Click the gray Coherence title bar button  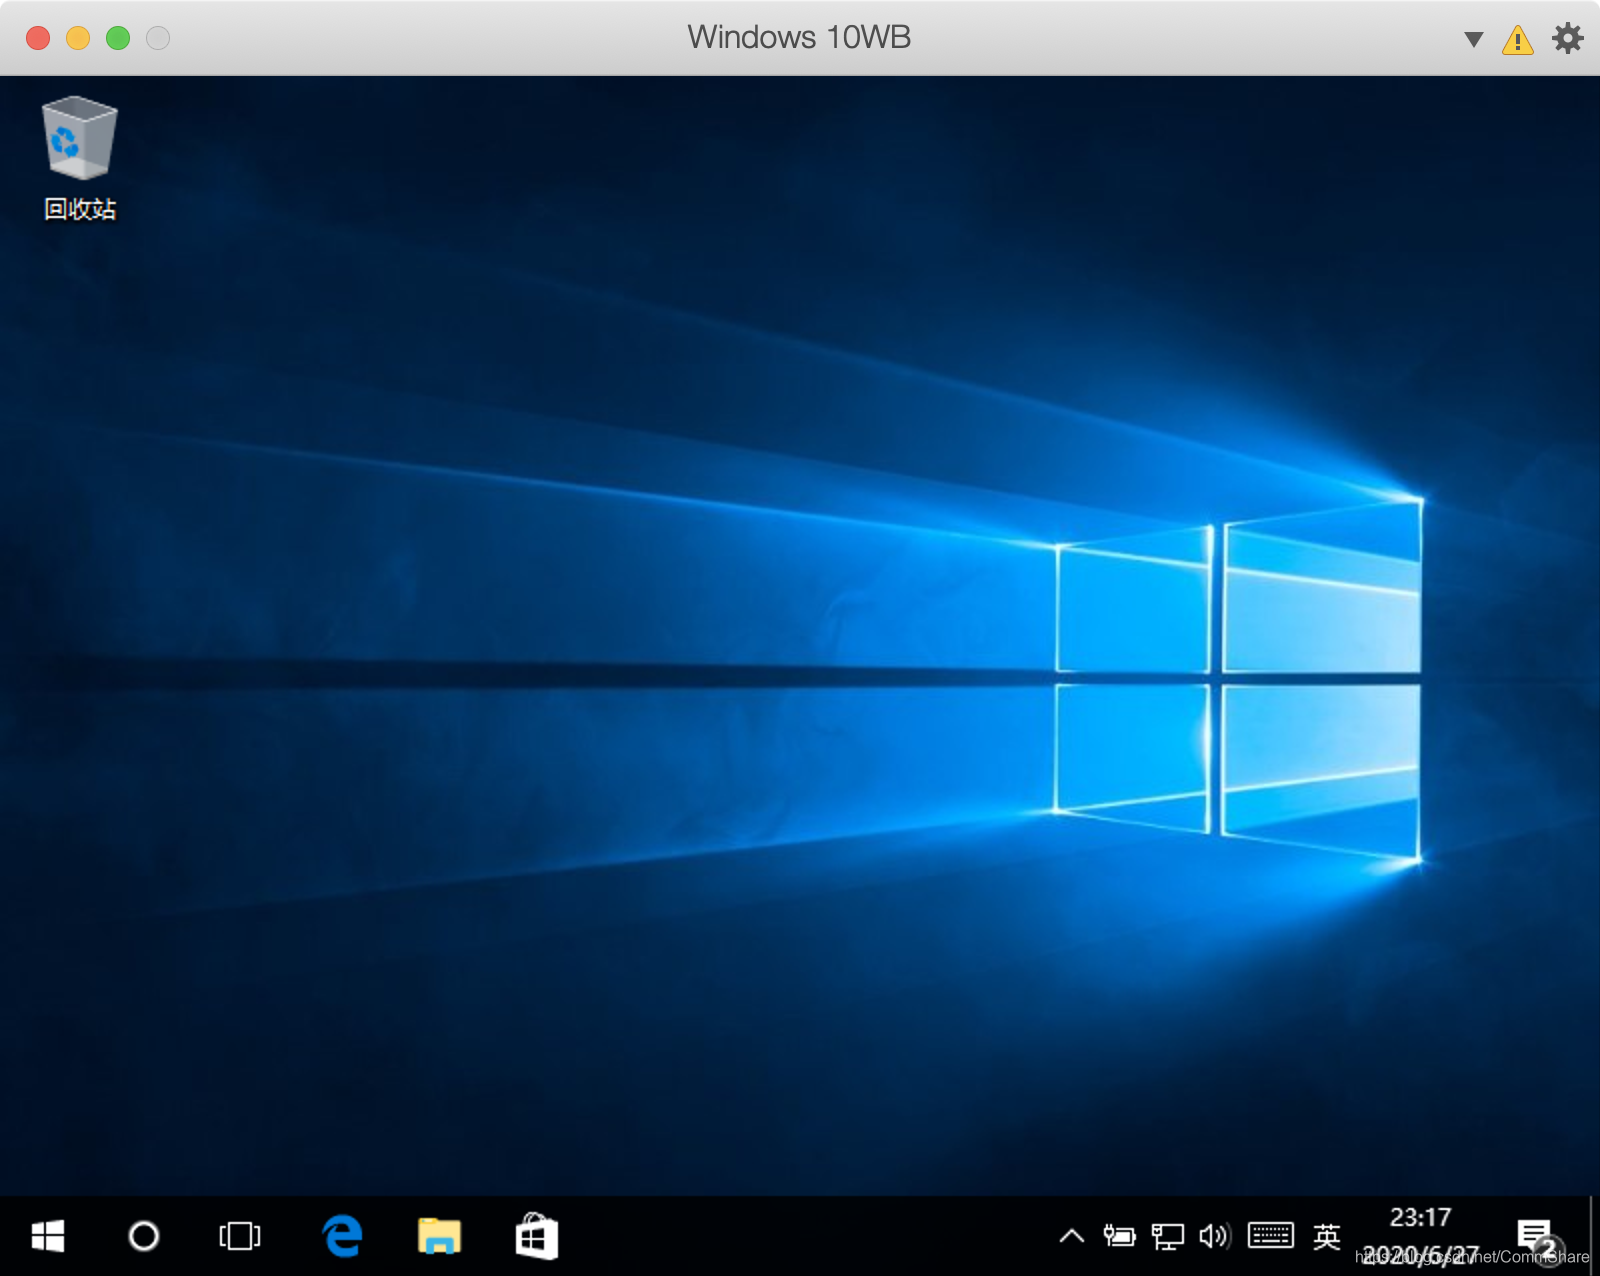pyautogui.click(x=158, y=38)
